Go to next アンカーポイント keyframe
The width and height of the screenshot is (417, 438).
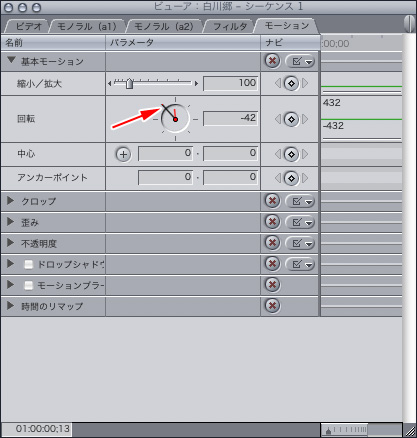(x=305, y=178)
